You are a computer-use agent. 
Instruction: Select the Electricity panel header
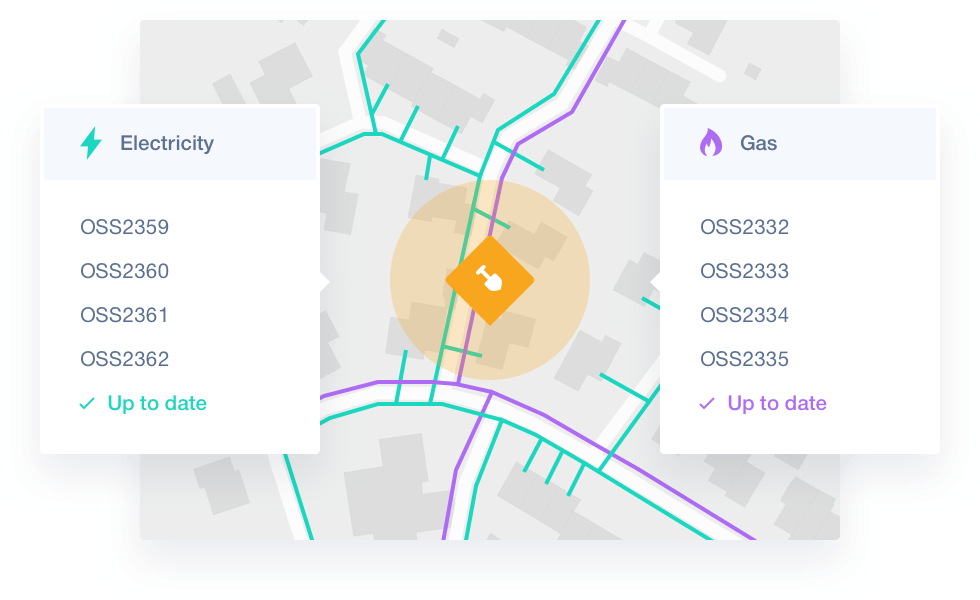[x=180, y=143]
